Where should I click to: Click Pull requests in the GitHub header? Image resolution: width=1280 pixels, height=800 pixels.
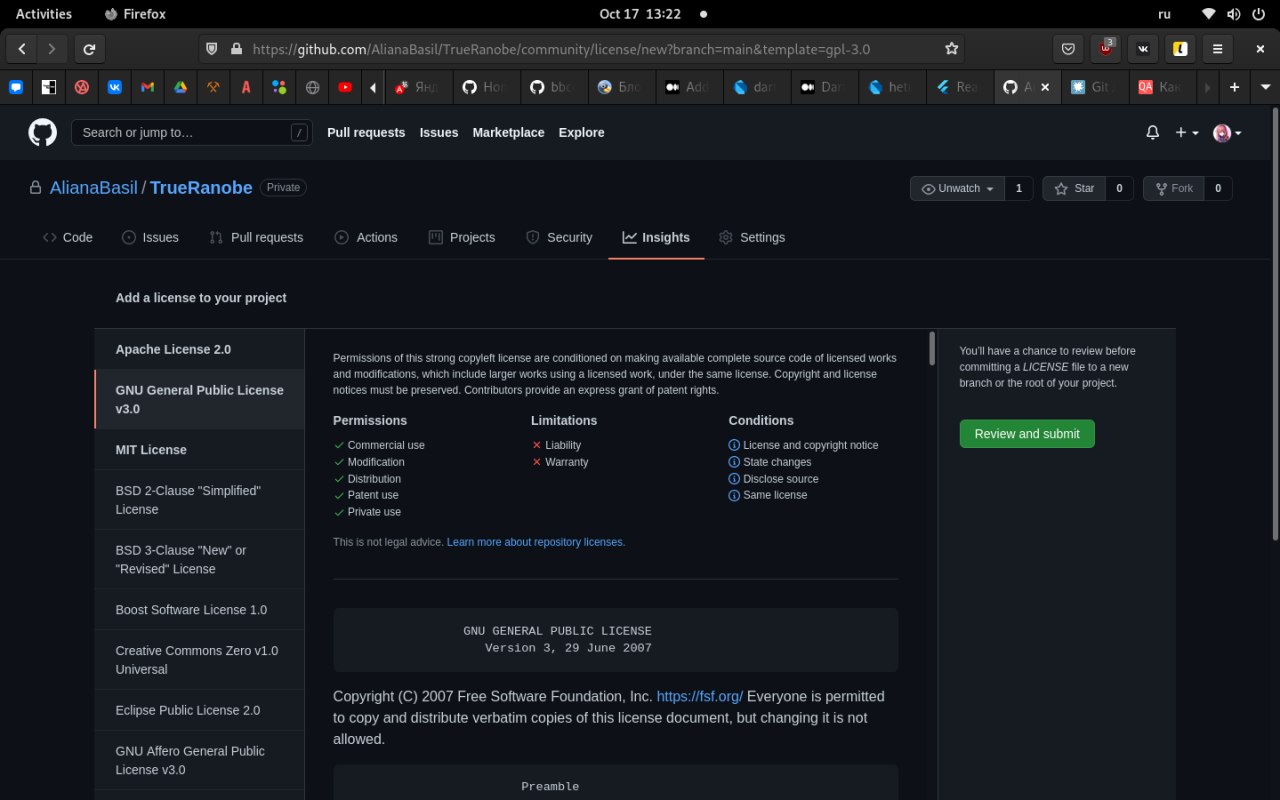click(x=366, y=132)
